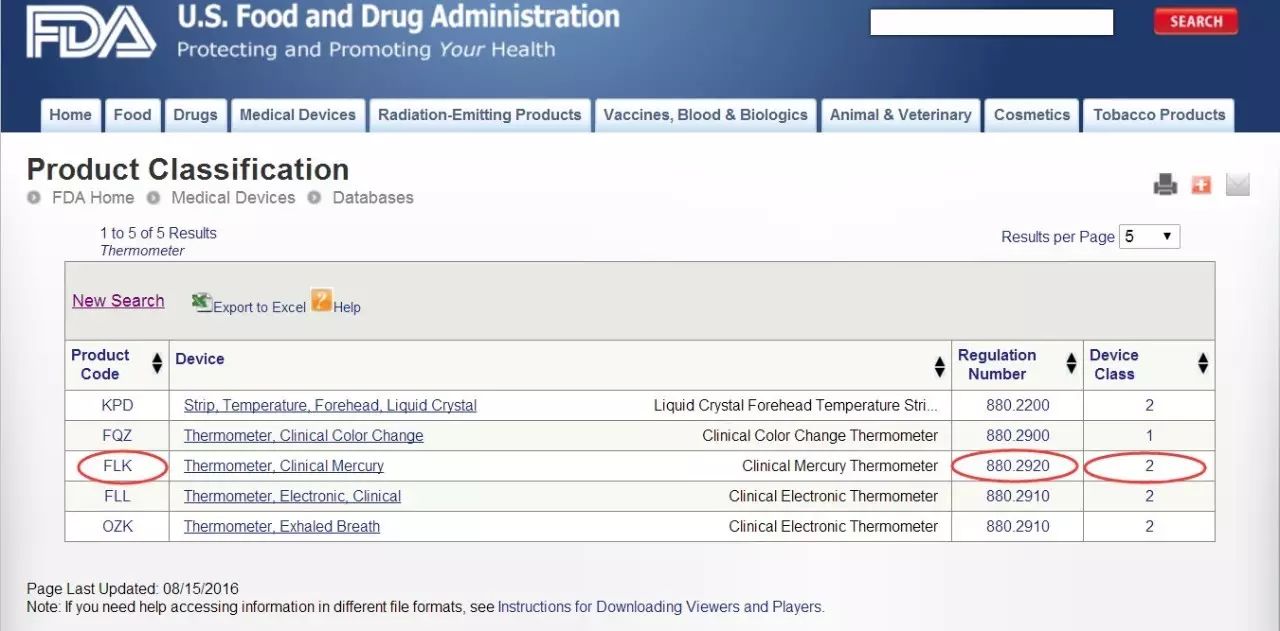Click product code KPD cell
The image size is (1280, 631).
click(117, 406)
